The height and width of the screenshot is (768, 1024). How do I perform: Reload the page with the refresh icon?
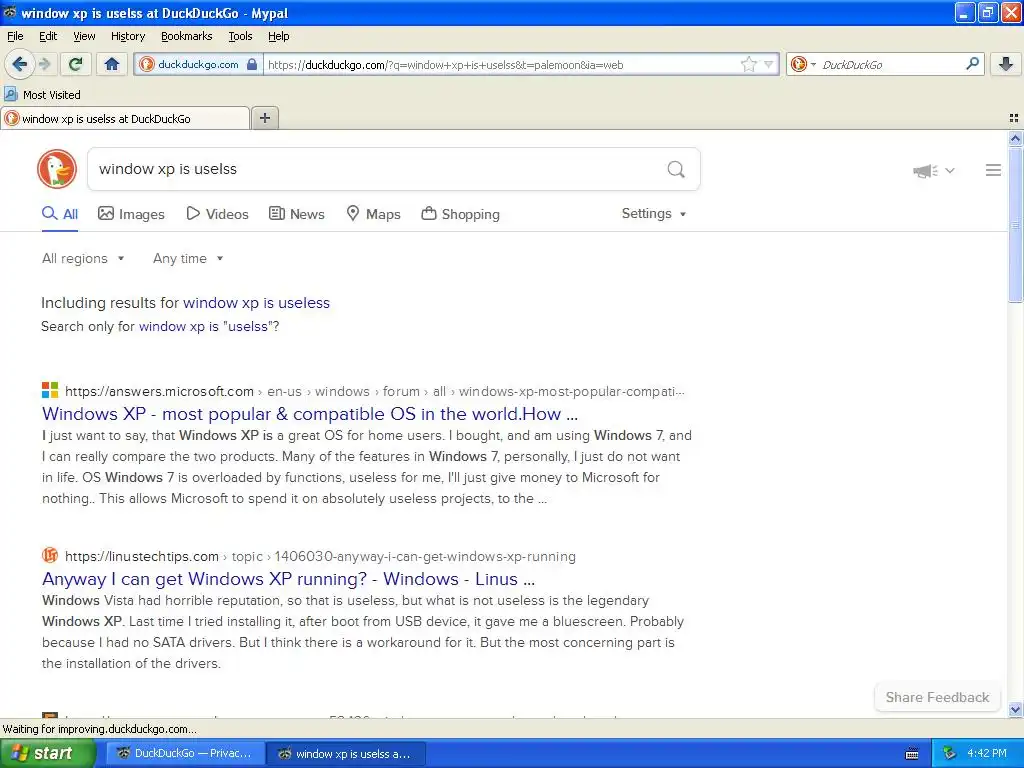75,64
